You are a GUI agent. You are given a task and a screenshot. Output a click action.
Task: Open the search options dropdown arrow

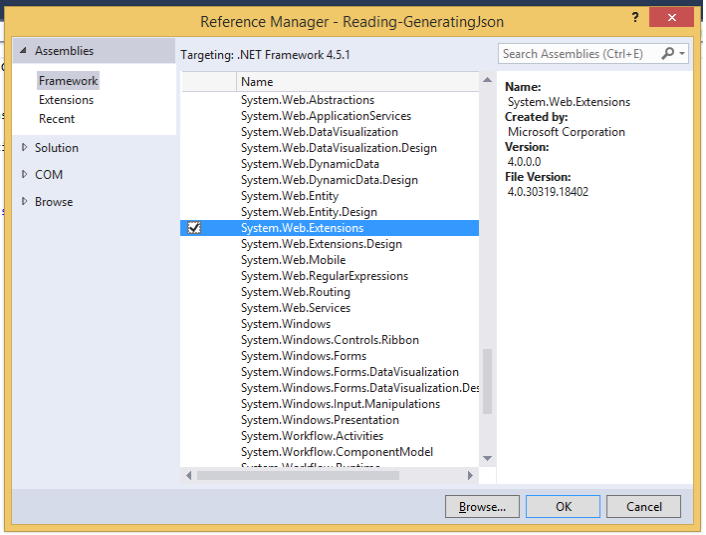pyautogui.click(x=683, y=54)
